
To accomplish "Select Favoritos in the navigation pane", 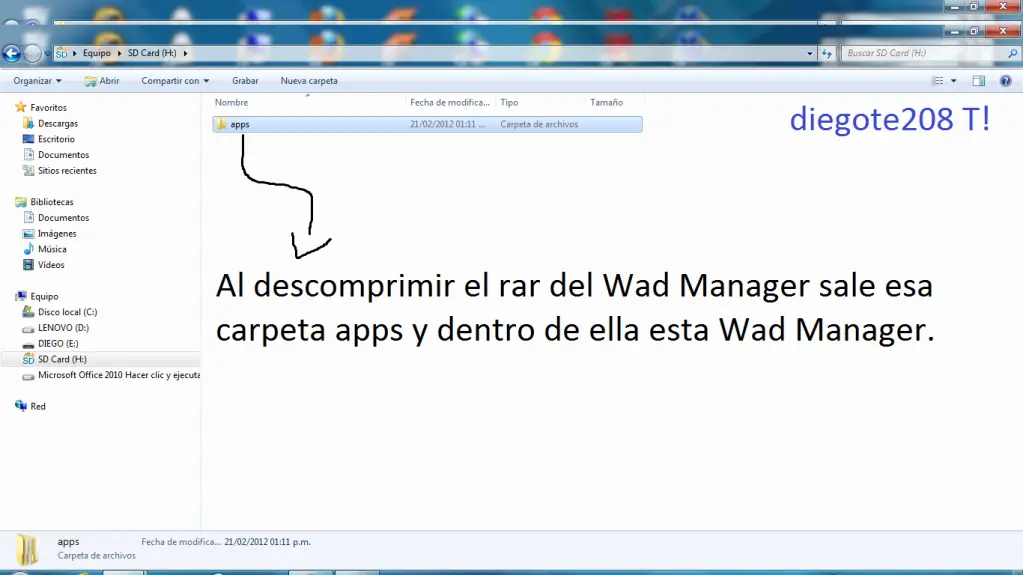I will click(x=48, y=108).
